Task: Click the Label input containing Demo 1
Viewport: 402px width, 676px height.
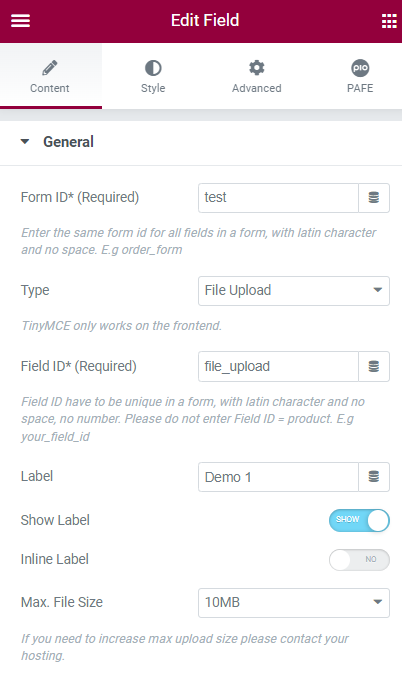Action: 278,477
